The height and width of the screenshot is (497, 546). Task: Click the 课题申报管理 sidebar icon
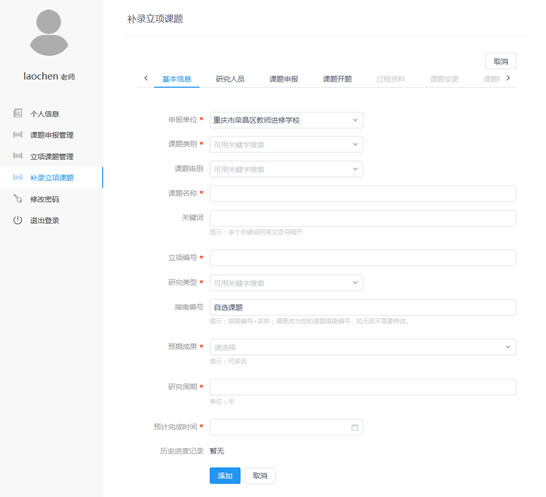pos(17,134)
